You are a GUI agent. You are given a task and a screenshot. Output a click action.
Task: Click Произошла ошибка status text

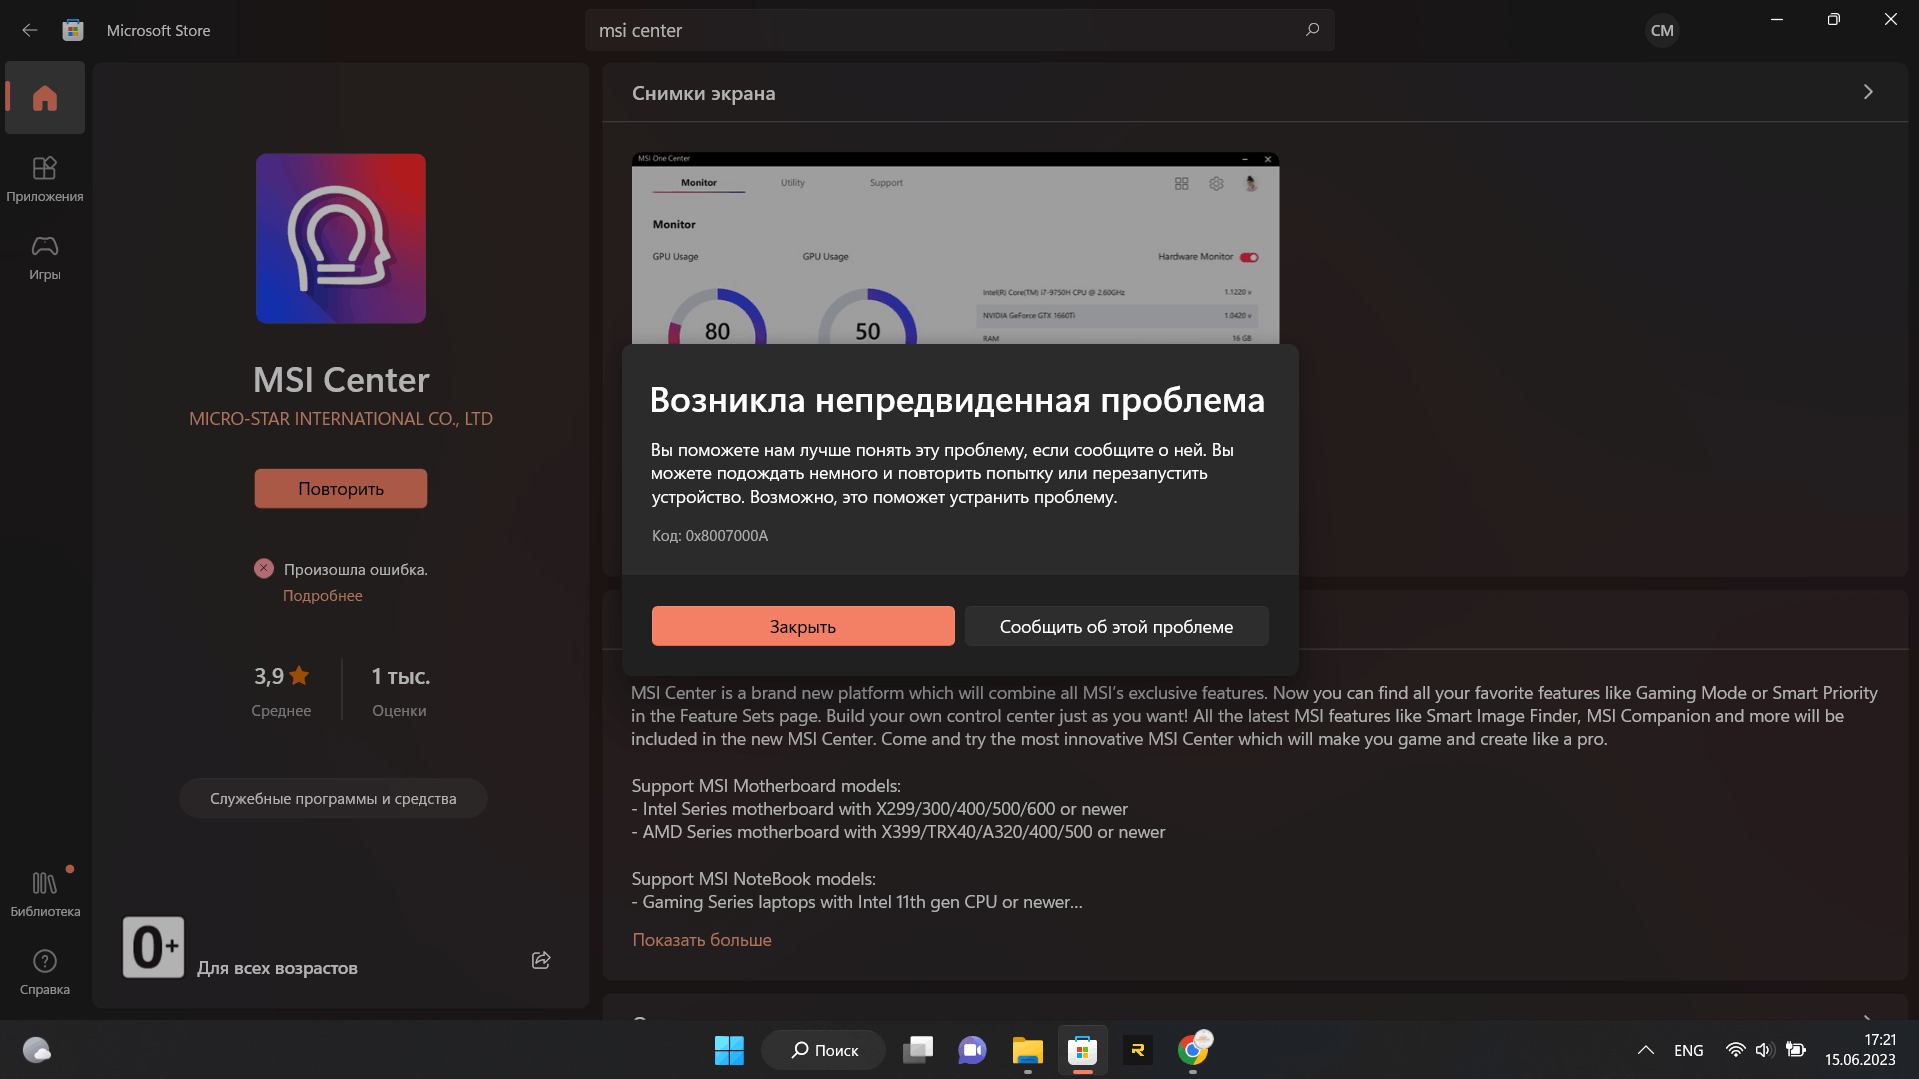[355, 569]
